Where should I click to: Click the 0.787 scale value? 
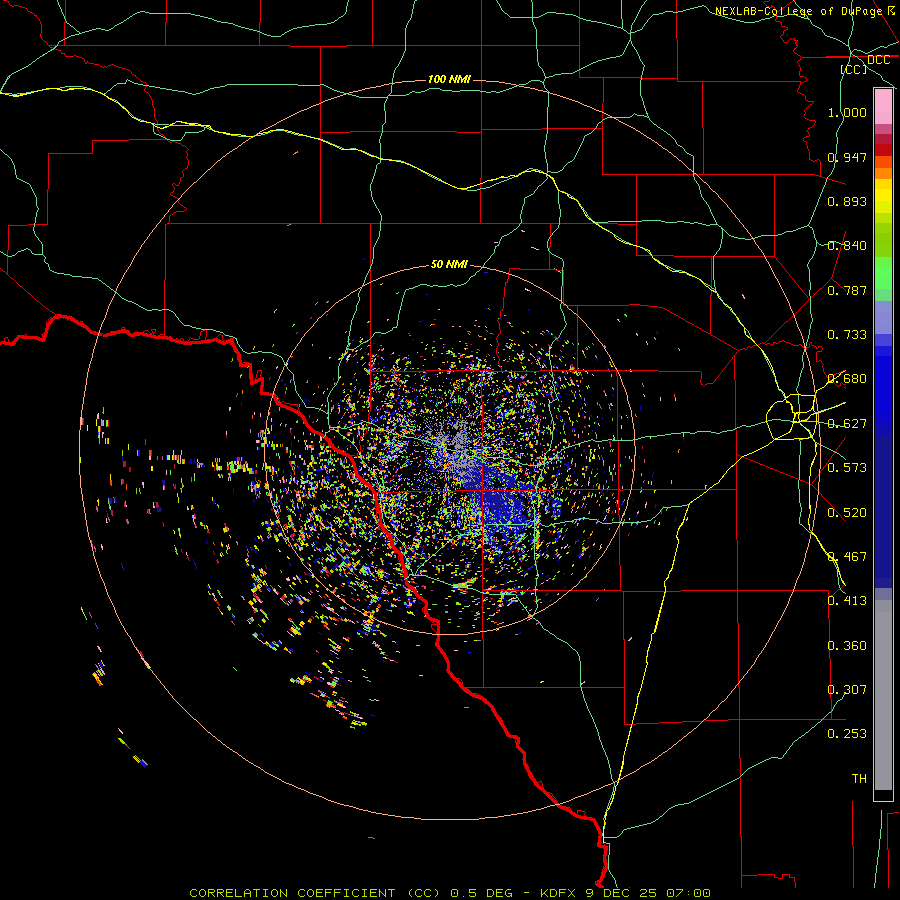(x=847, y=290)
